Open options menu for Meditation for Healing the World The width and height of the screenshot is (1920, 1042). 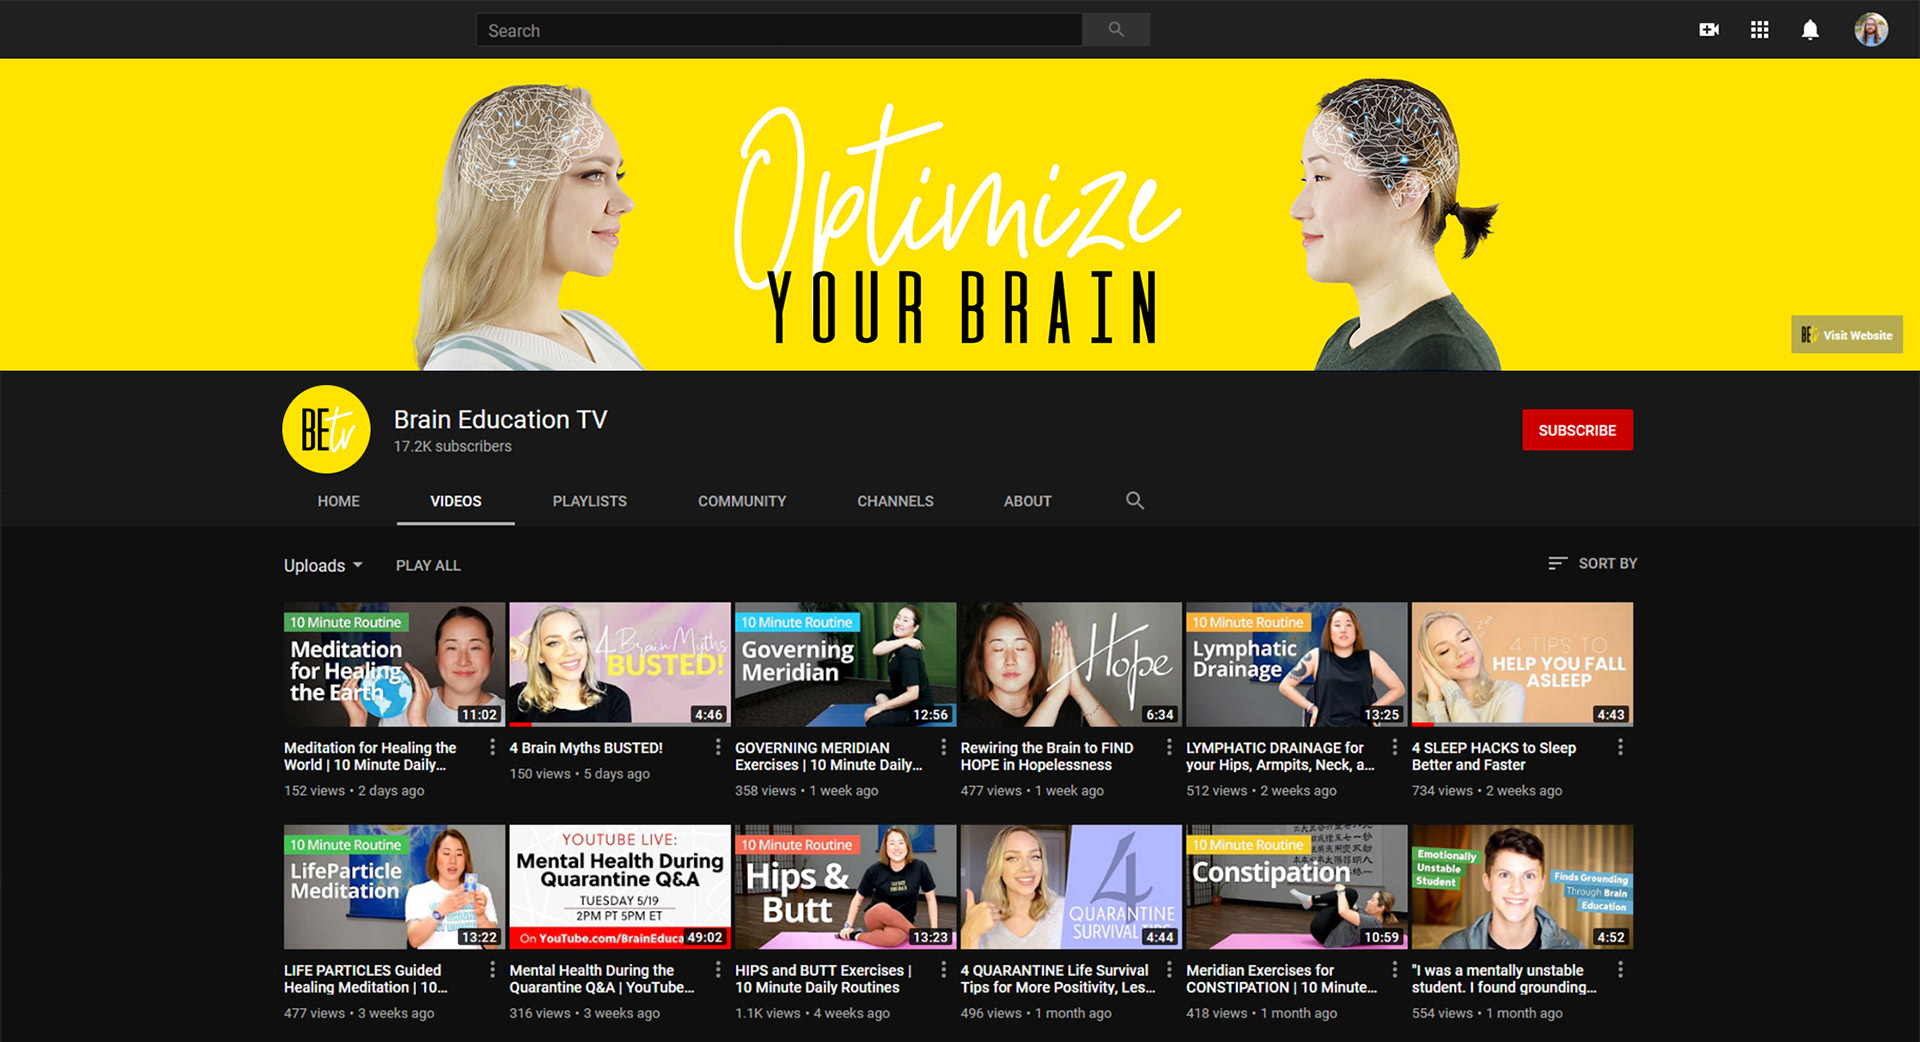coord(492,747)
